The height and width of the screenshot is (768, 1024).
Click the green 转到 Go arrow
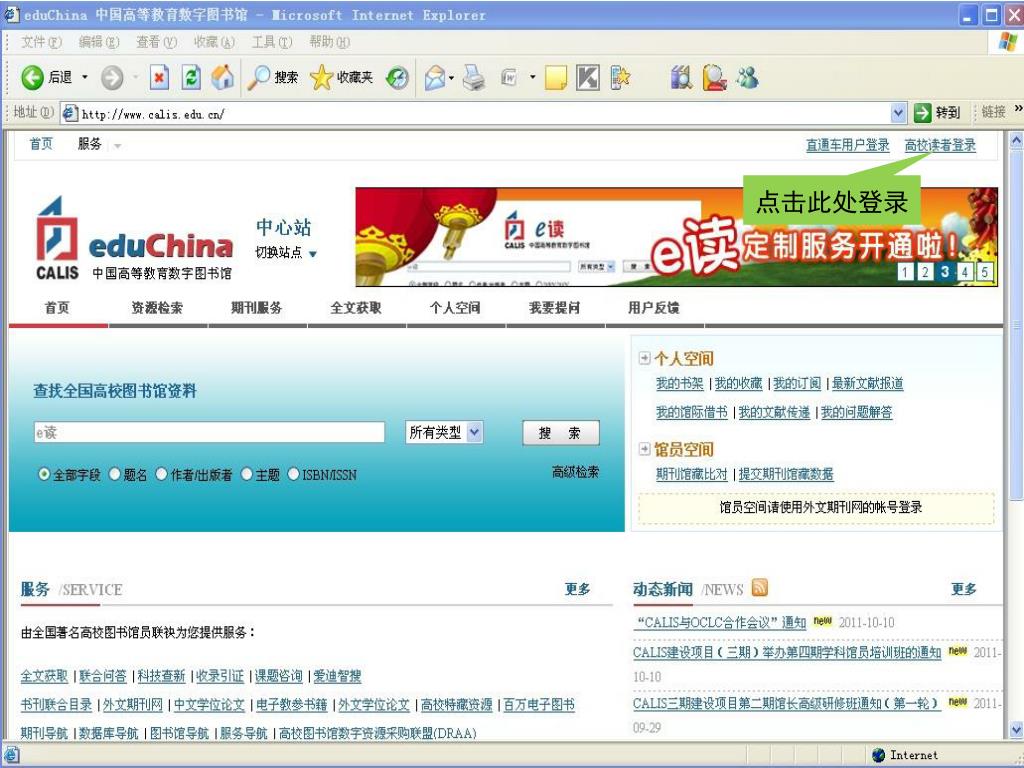(922, 112)
